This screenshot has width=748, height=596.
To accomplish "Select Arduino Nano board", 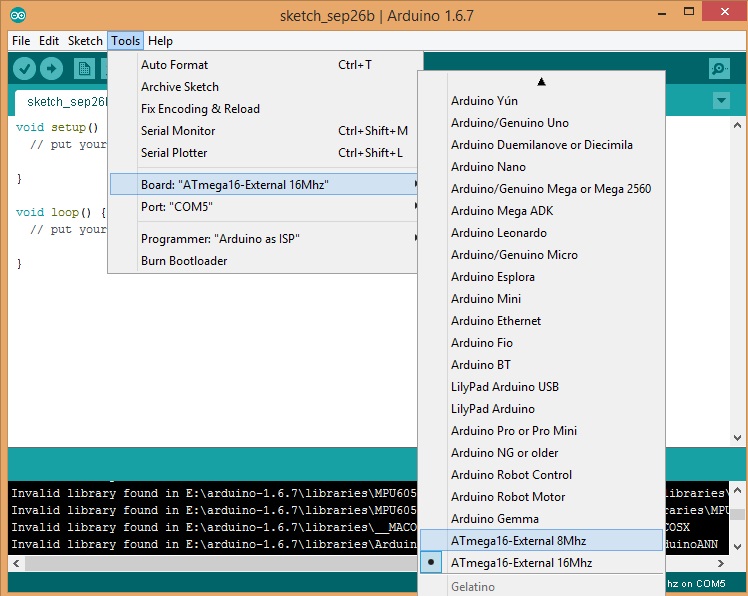I will pyautogui.click(x=541, y=167).
